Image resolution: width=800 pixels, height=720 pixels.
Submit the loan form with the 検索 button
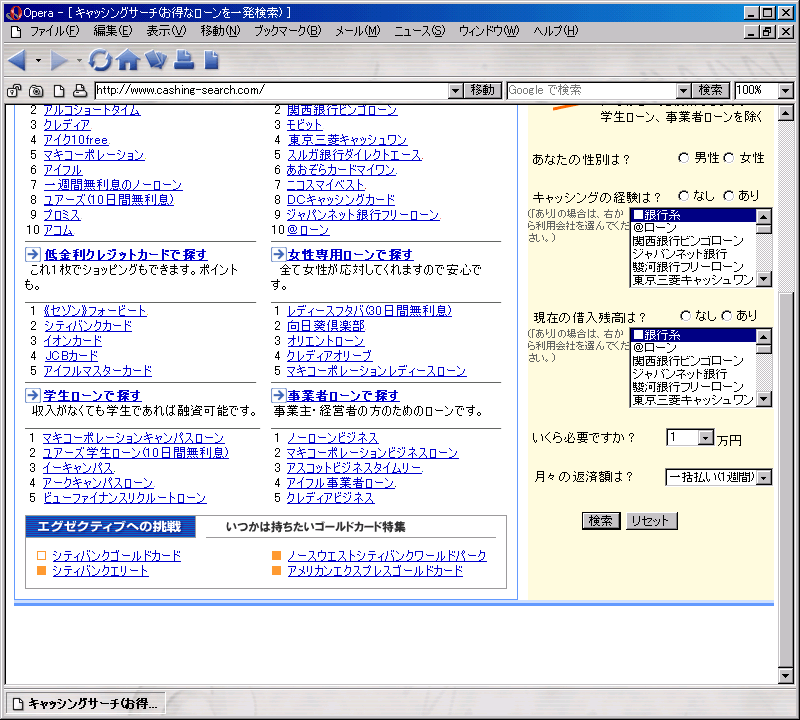pyautogui.click(x=601, y=520)
